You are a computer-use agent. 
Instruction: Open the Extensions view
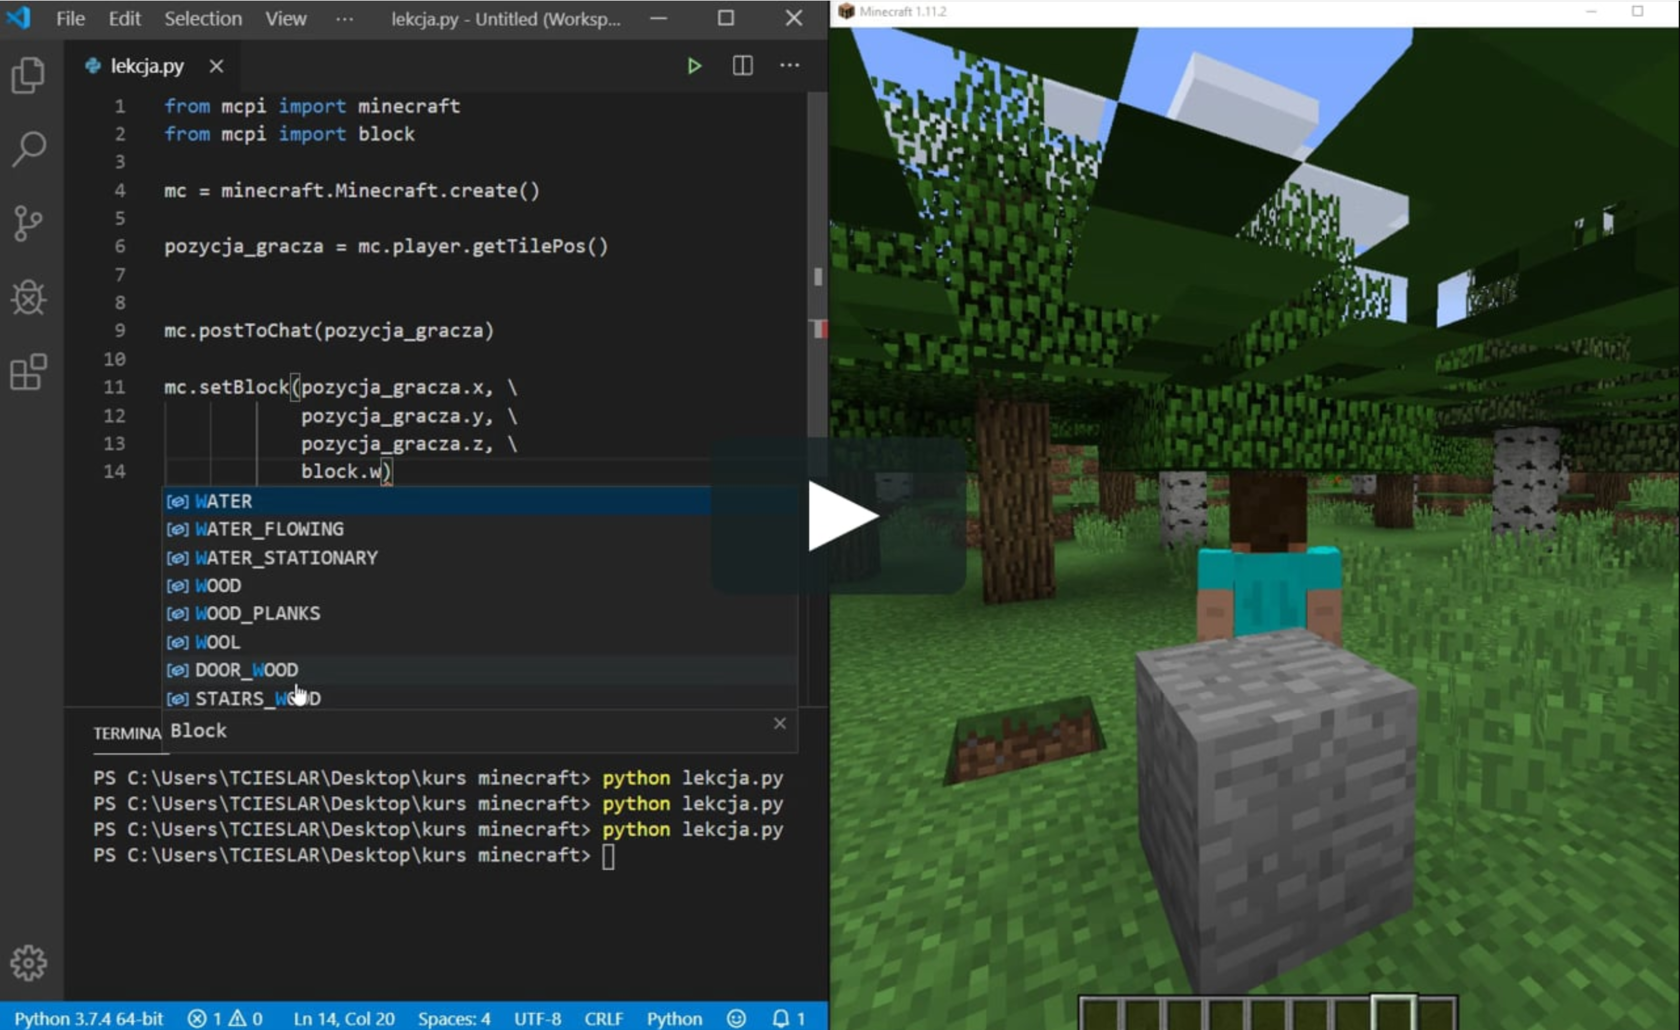28,372
